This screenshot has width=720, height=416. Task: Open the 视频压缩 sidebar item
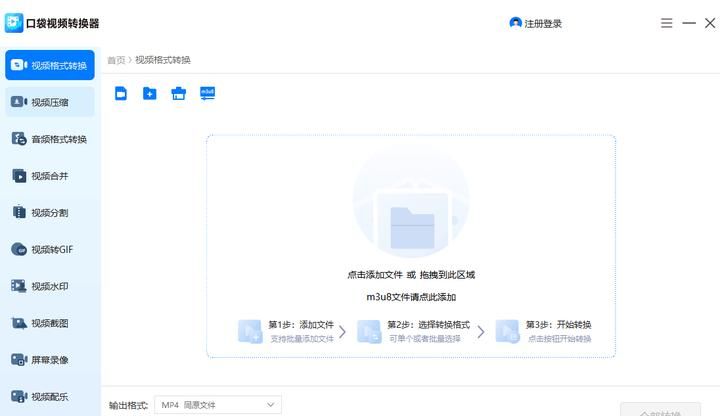[50, 102]
